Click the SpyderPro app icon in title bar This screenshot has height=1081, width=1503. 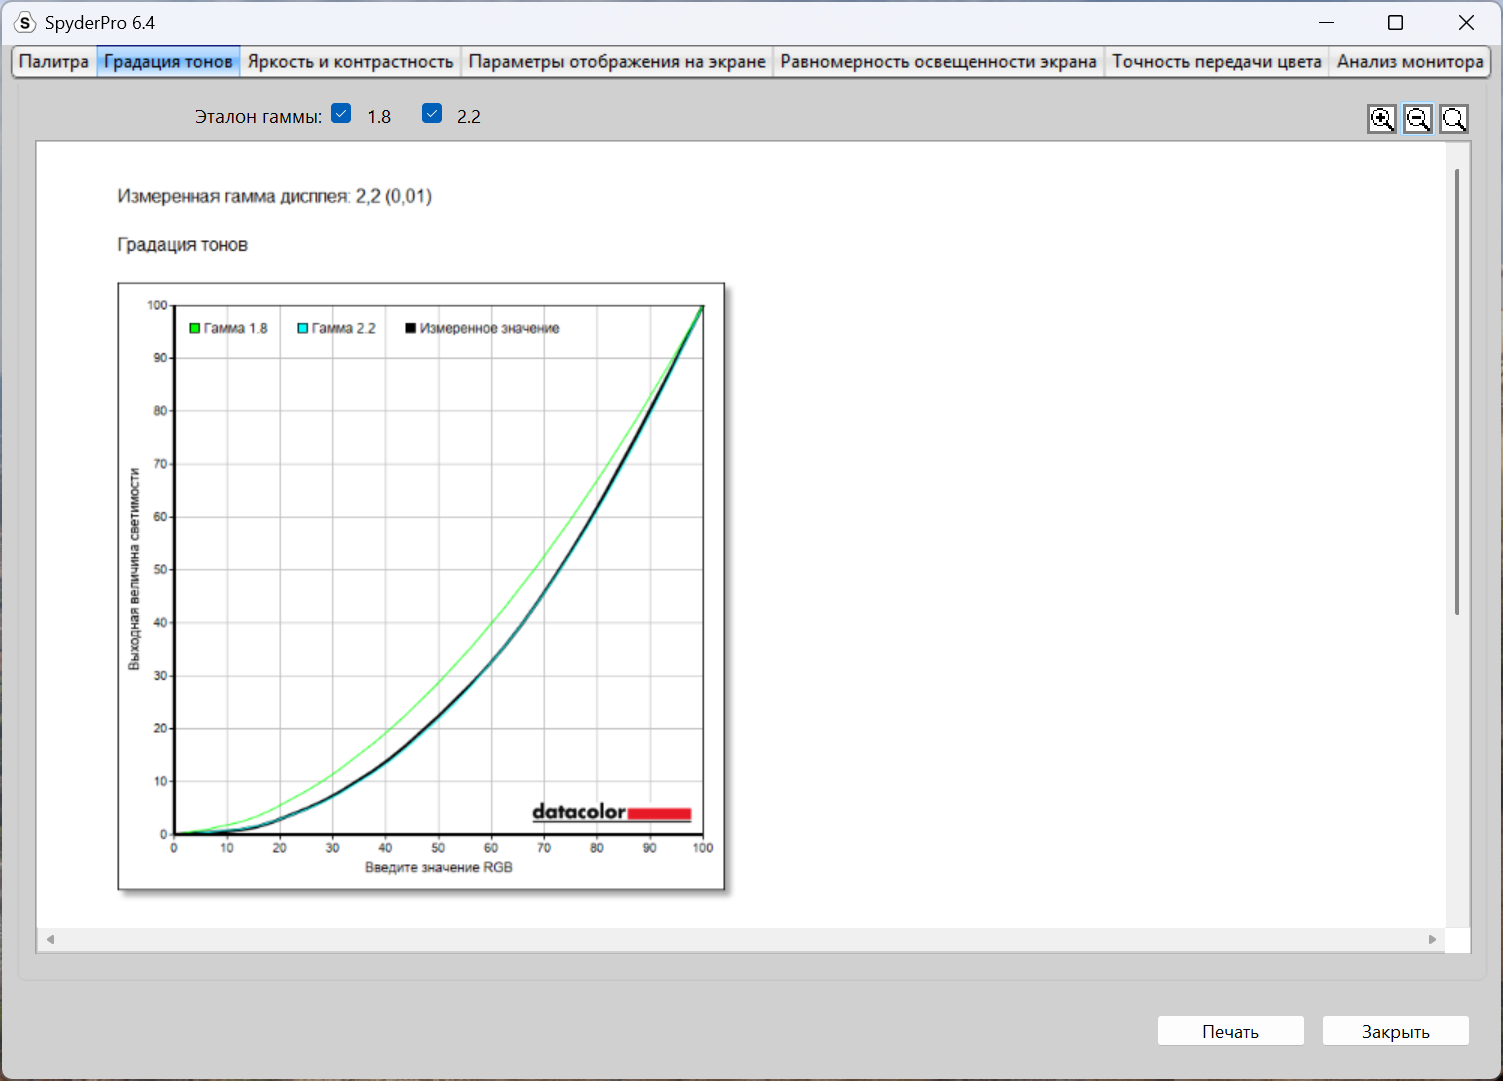coord(25,22)
